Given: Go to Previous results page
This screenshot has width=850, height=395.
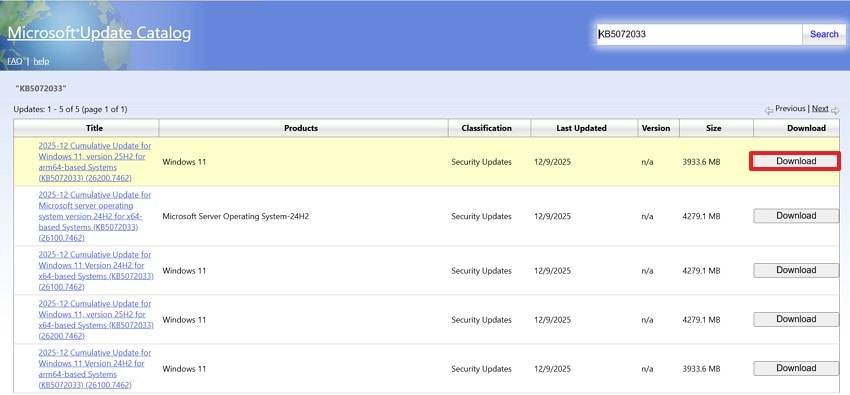Looking at the screenshot, I should click(790, 108).
